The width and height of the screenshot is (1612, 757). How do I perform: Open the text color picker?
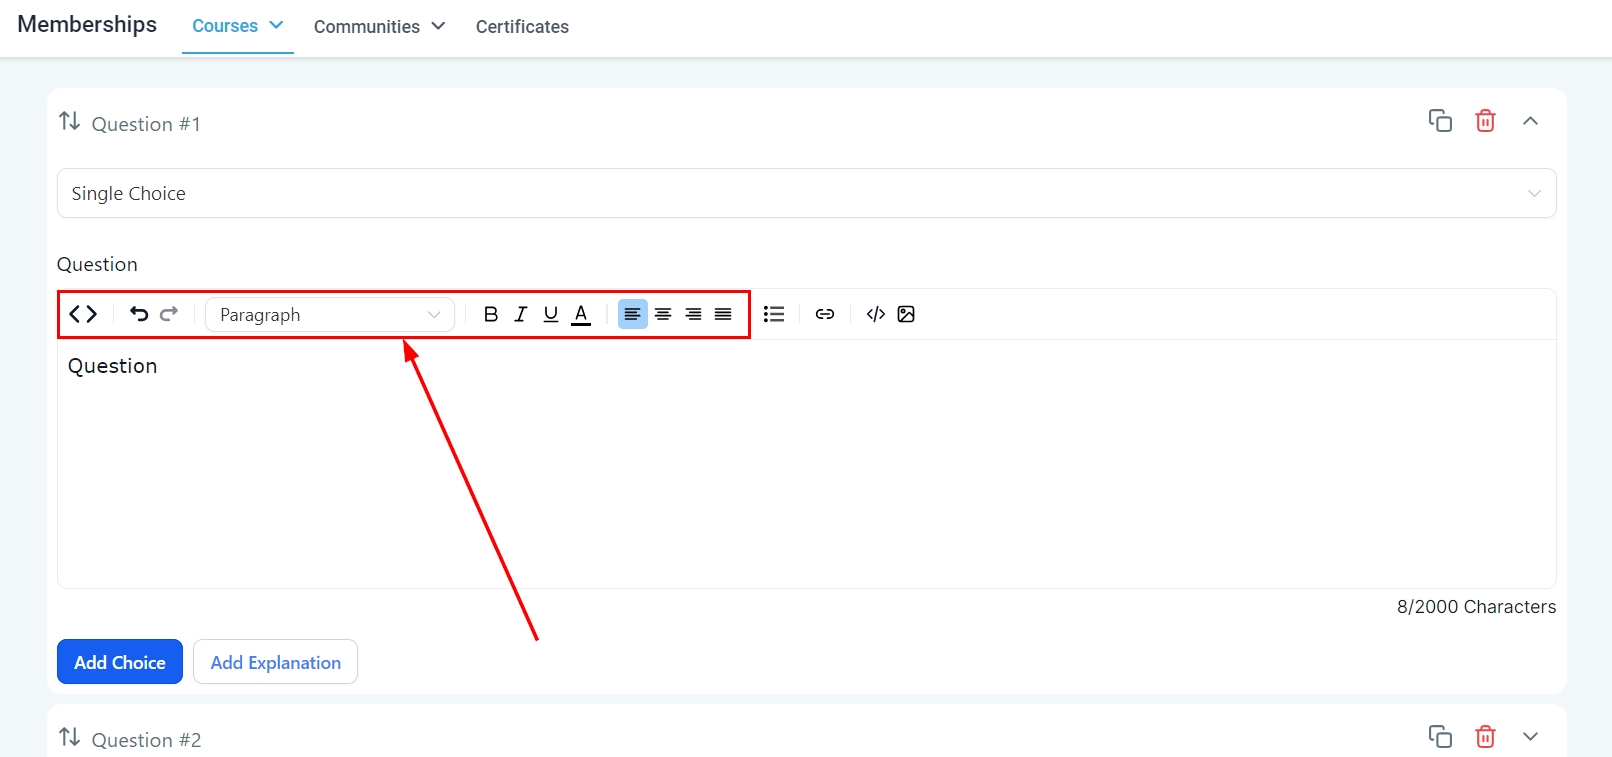point(581,314)
